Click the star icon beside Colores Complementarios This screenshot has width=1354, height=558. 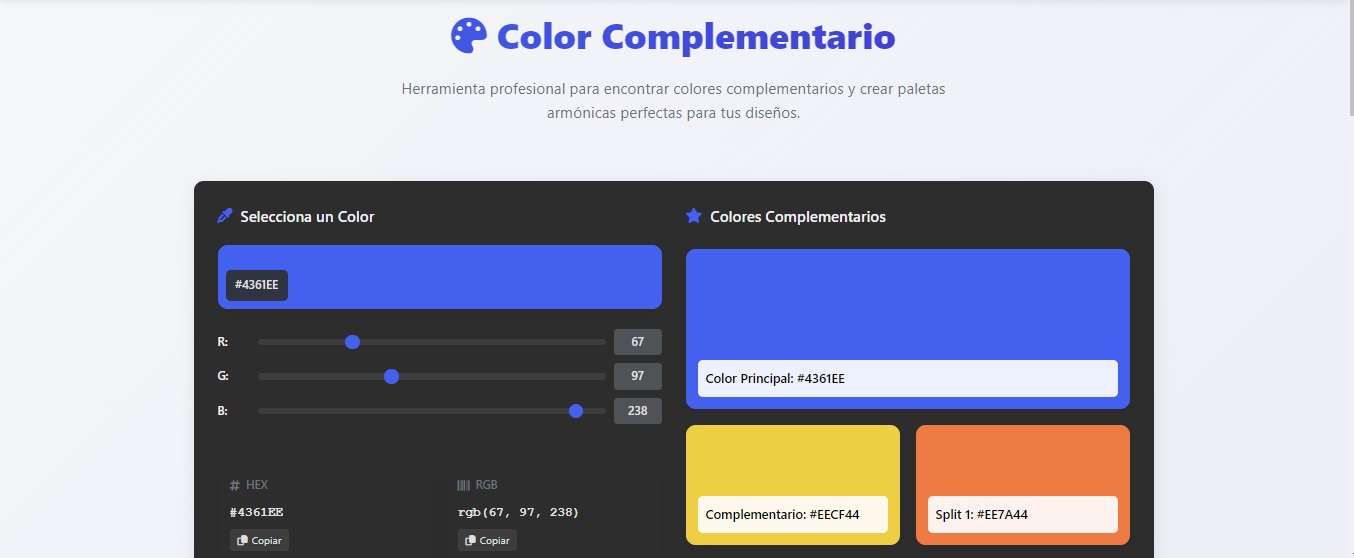coord(694,216)
